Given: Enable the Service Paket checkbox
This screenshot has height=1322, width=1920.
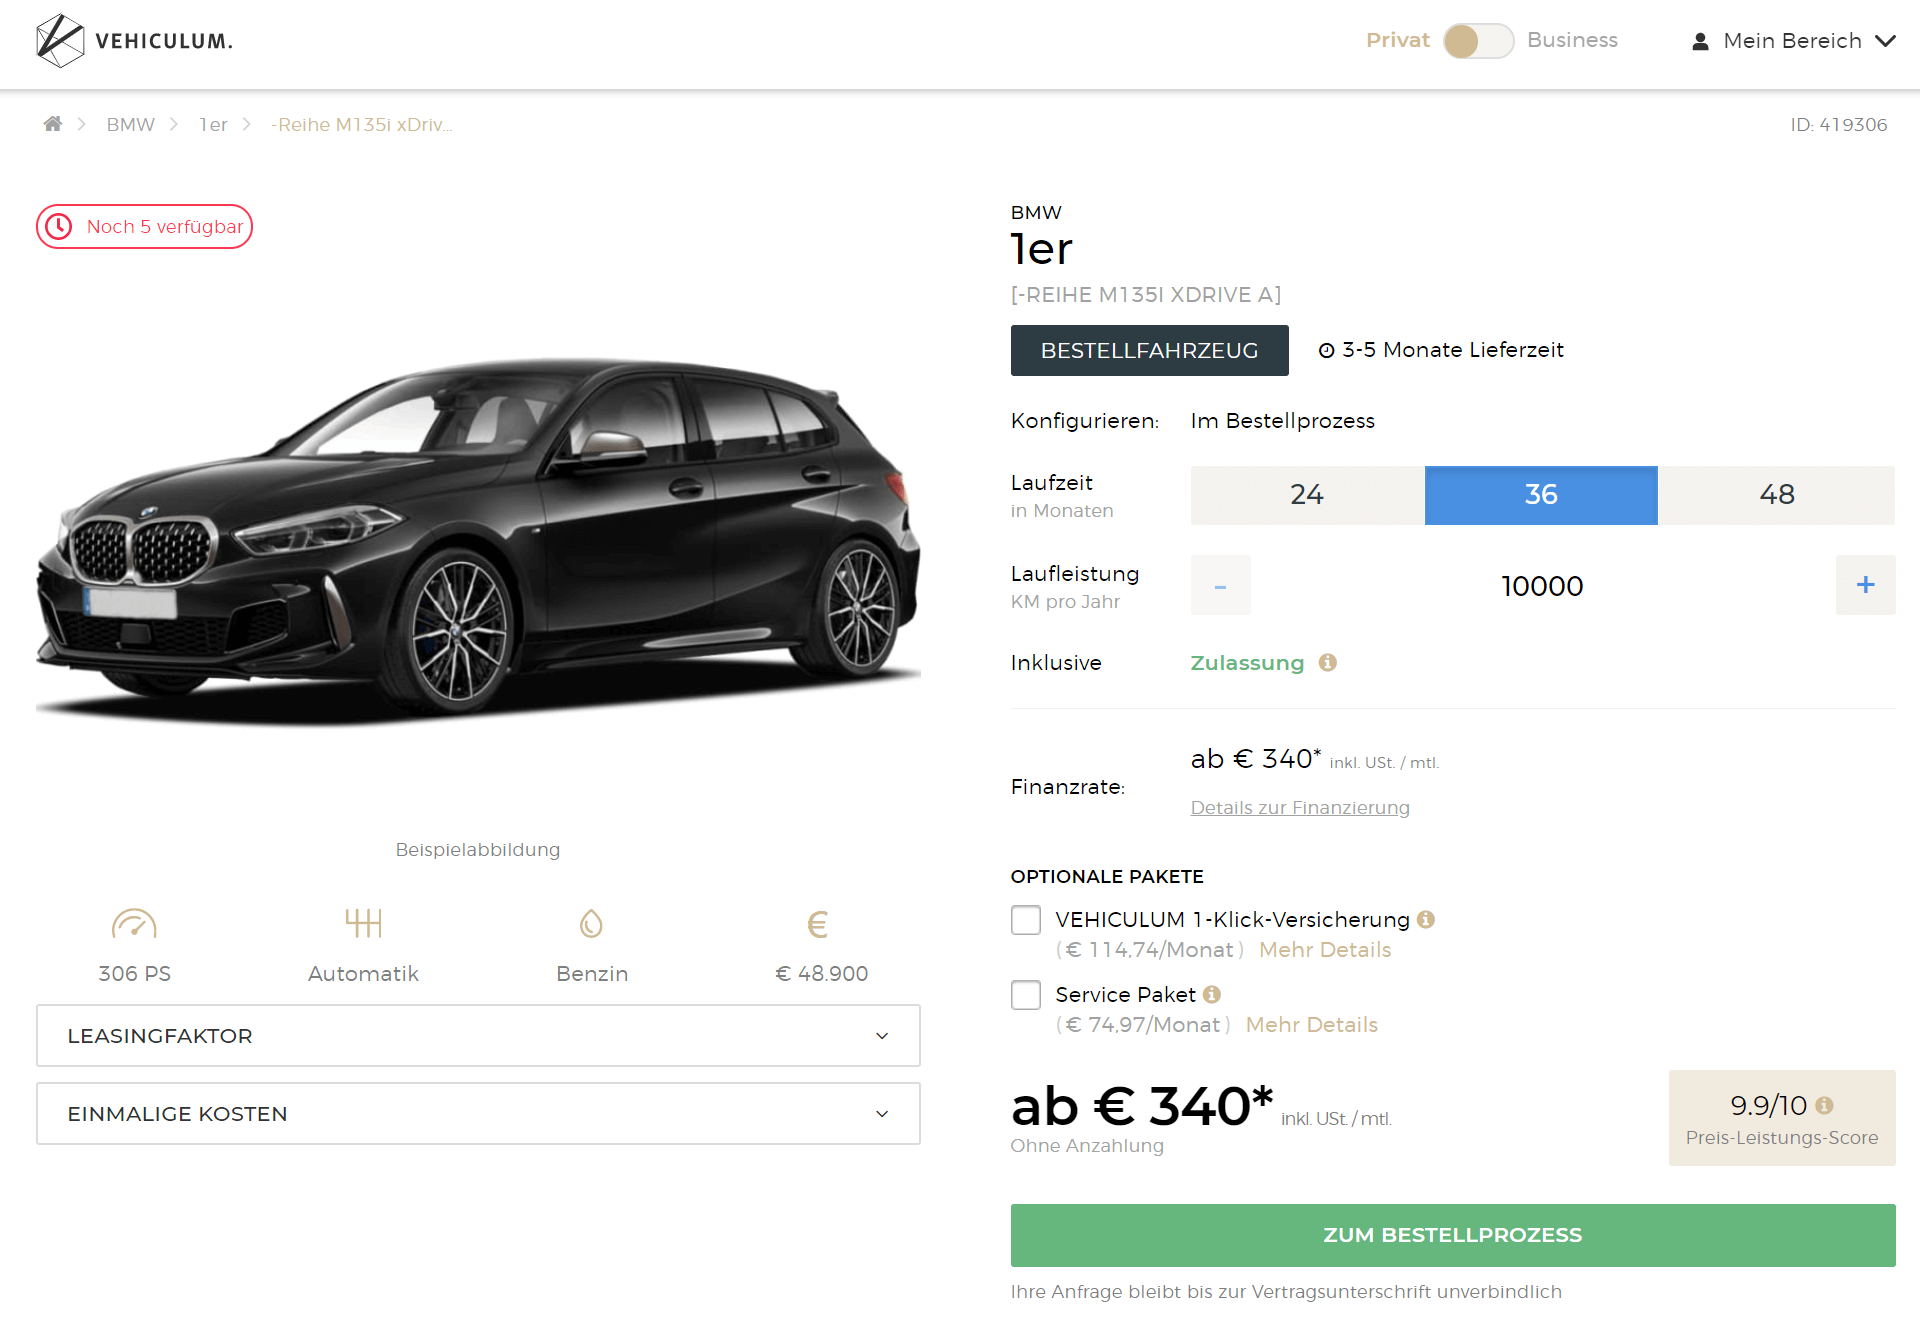Looking at the screenshot, I should pos(1026,995).
